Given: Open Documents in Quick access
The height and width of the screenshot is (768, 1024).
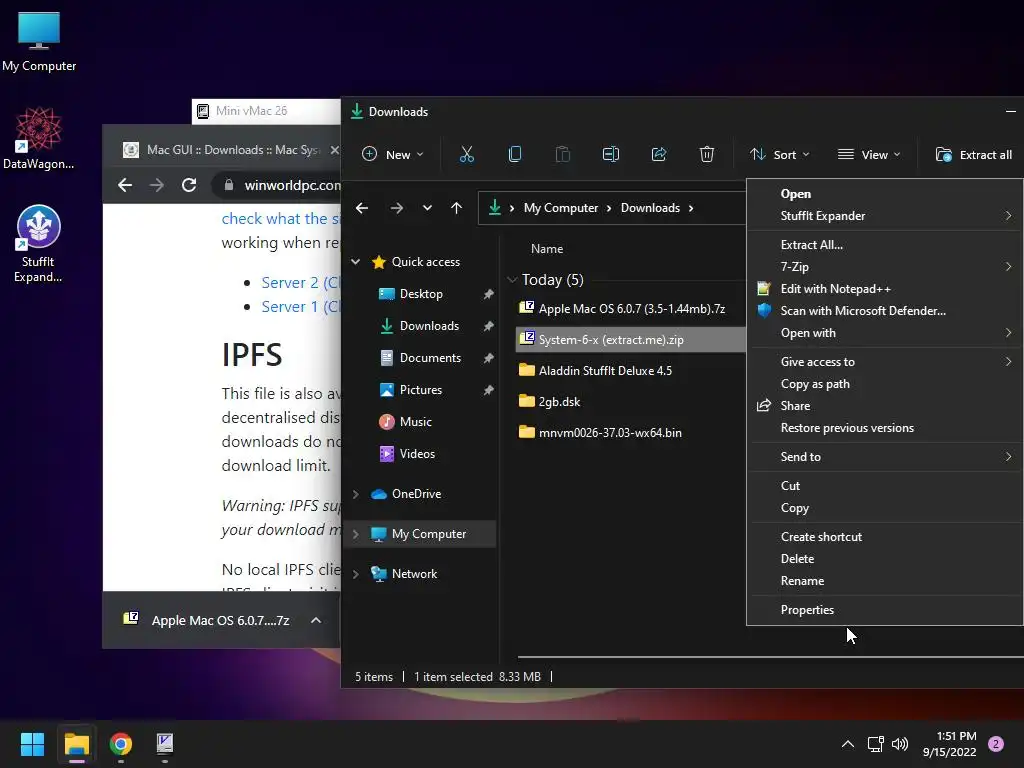Looking at the screenshot, I should [430, 358].
